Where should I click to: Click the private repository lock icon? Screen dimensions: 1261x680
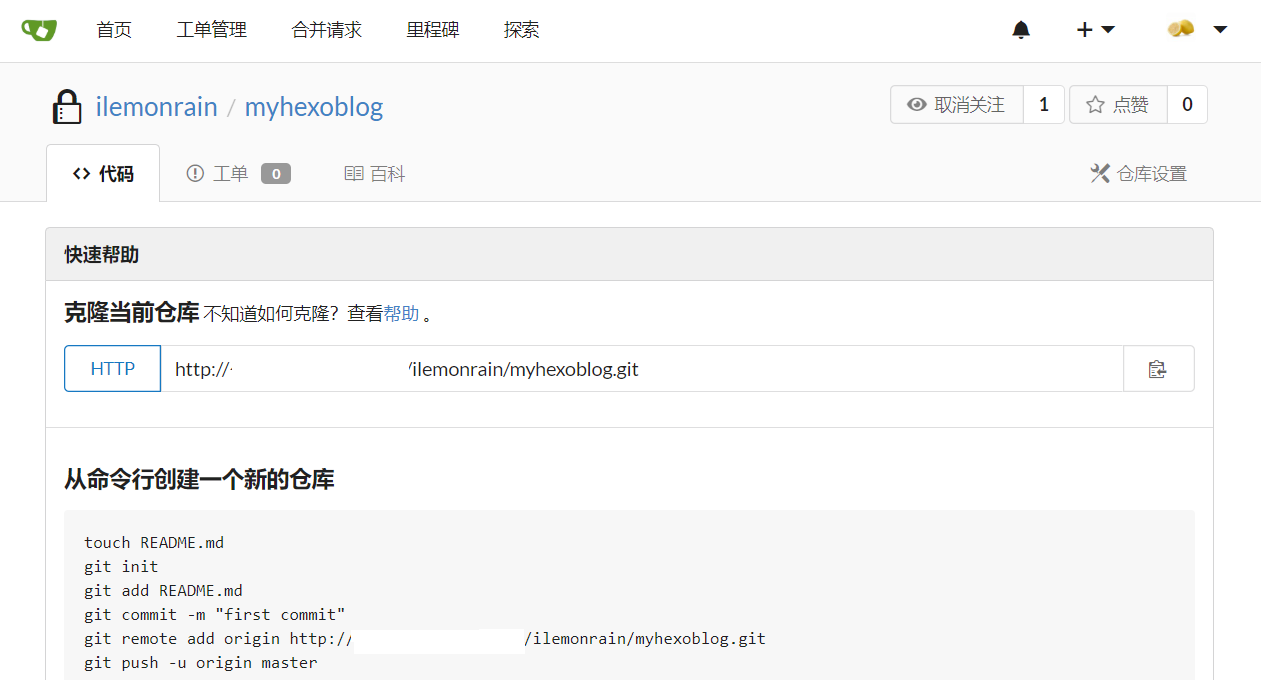click(x=67, y=107)
